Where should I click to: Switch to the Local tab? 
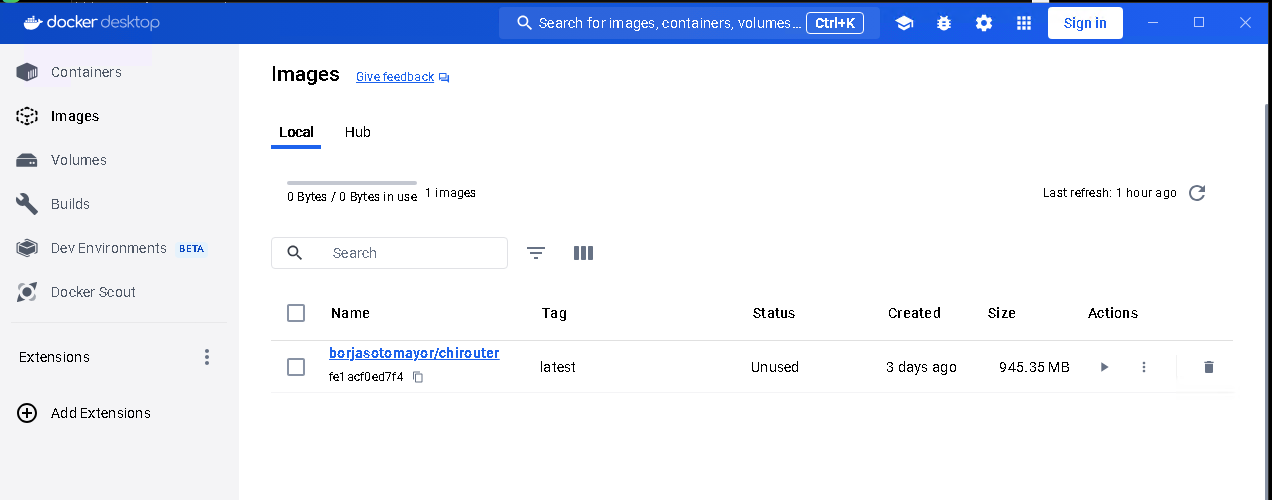296,132
